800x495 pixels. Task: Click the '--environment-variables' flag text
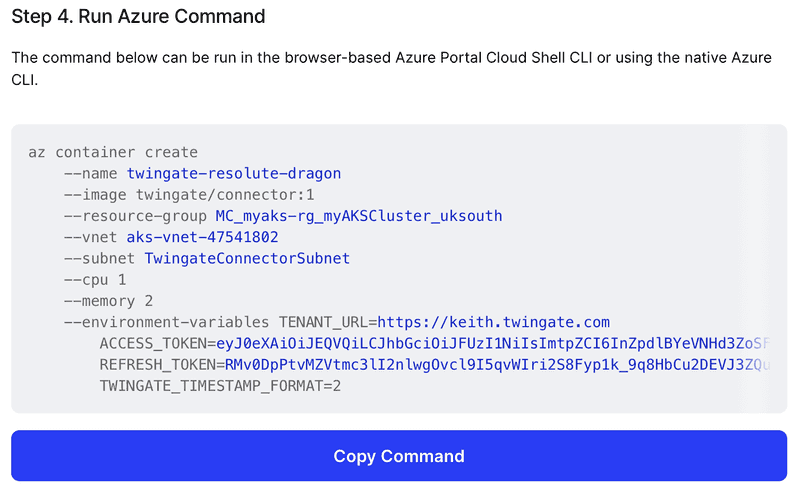[166, 323]
